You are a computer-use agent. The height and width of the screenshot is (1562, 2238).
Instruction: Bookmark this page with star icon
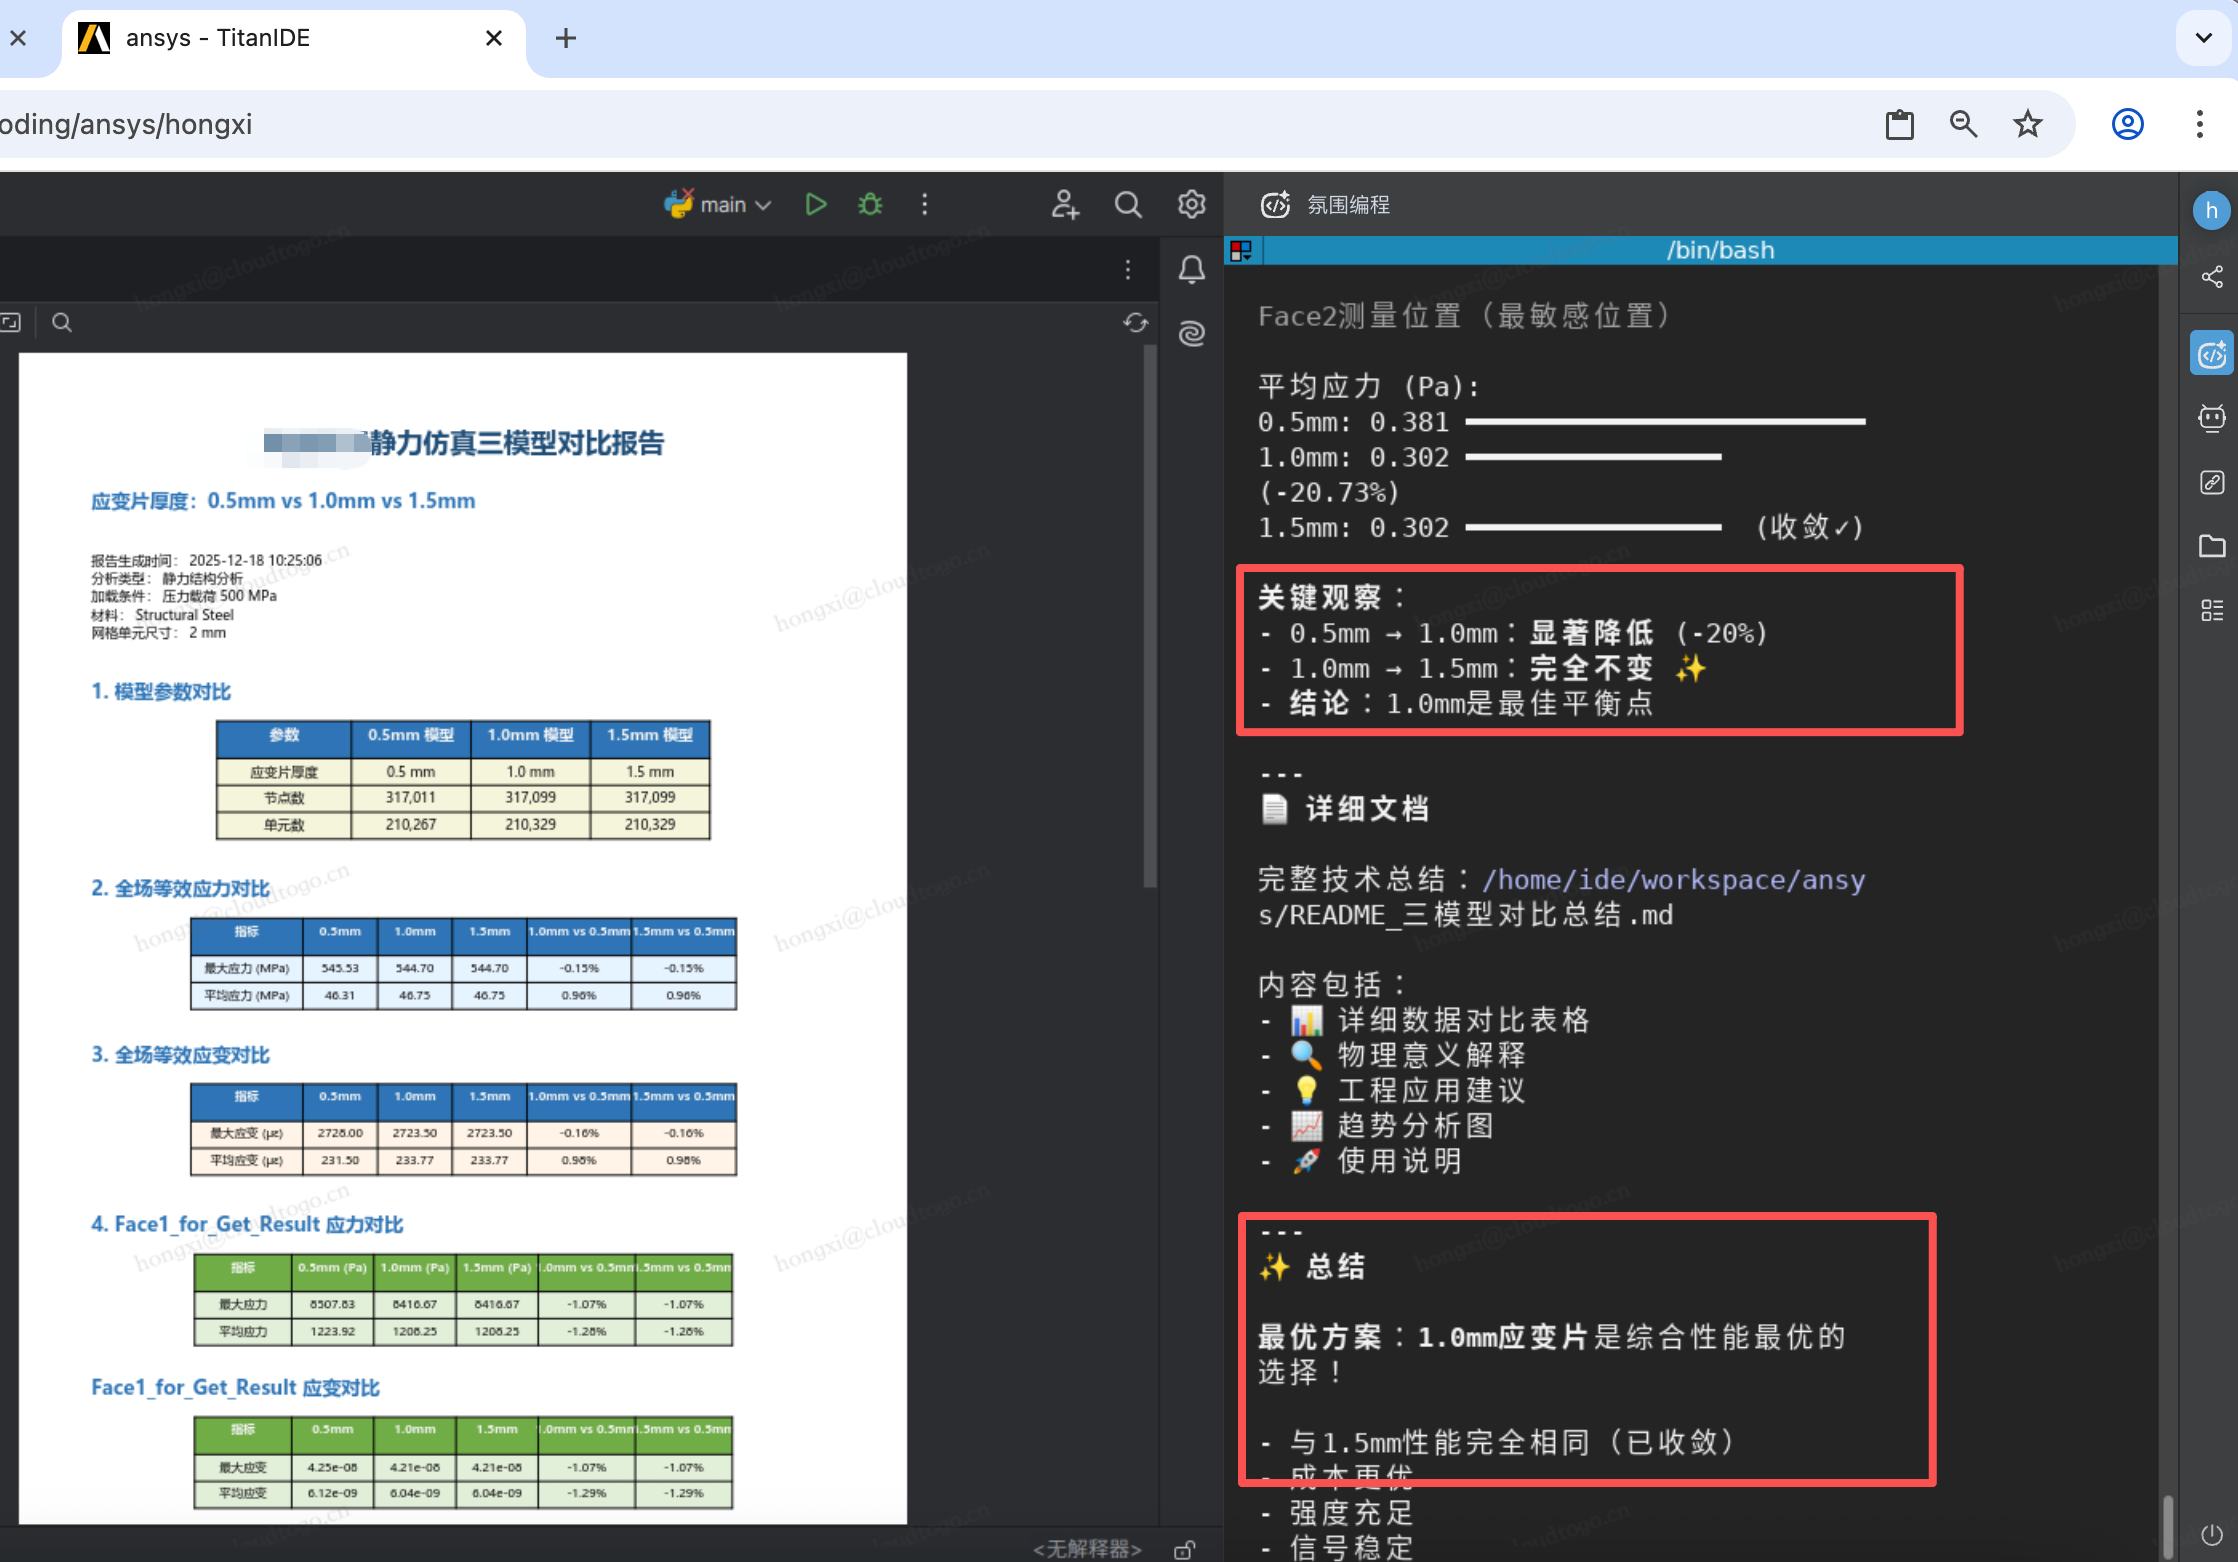click(x=2027, y=124)
